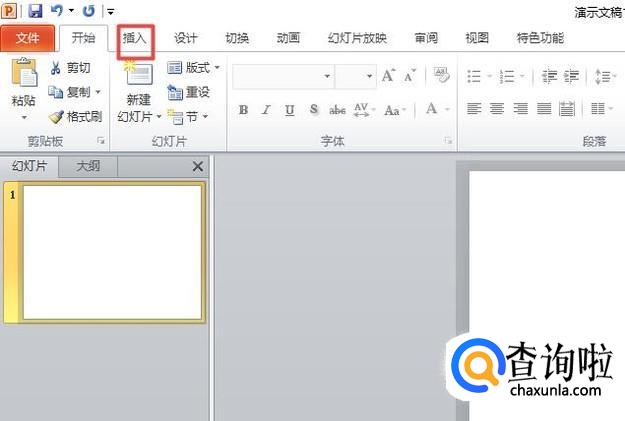Screen dimensions: 625x421
Task: Switch to the 插入 (Insert) tab
Action: tap(135, 38)
